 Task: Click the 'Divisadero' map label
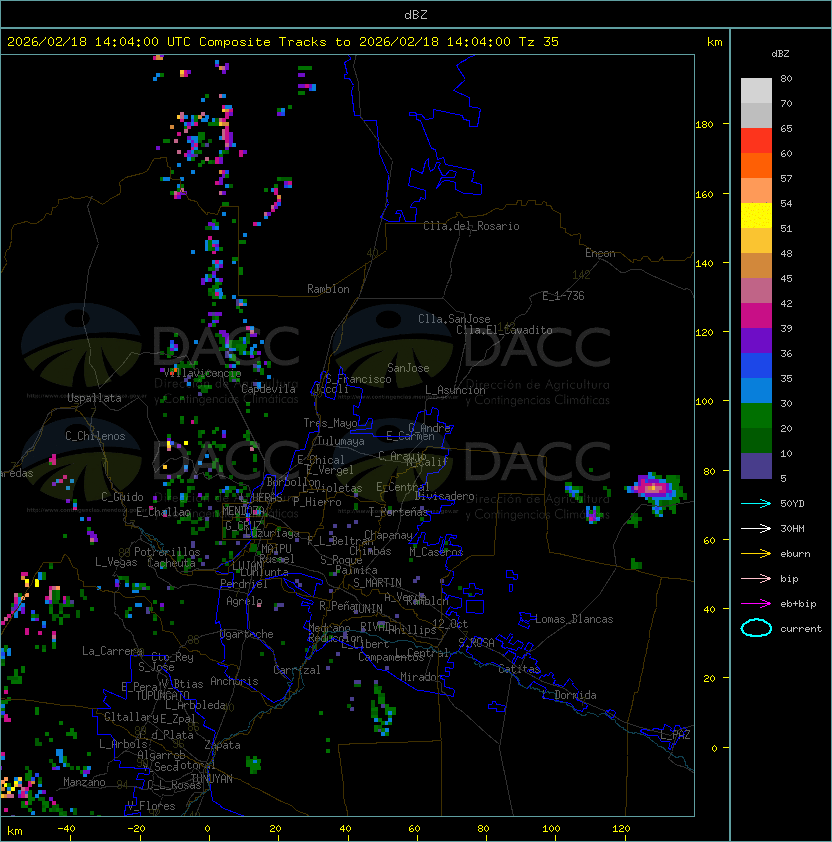444,496
